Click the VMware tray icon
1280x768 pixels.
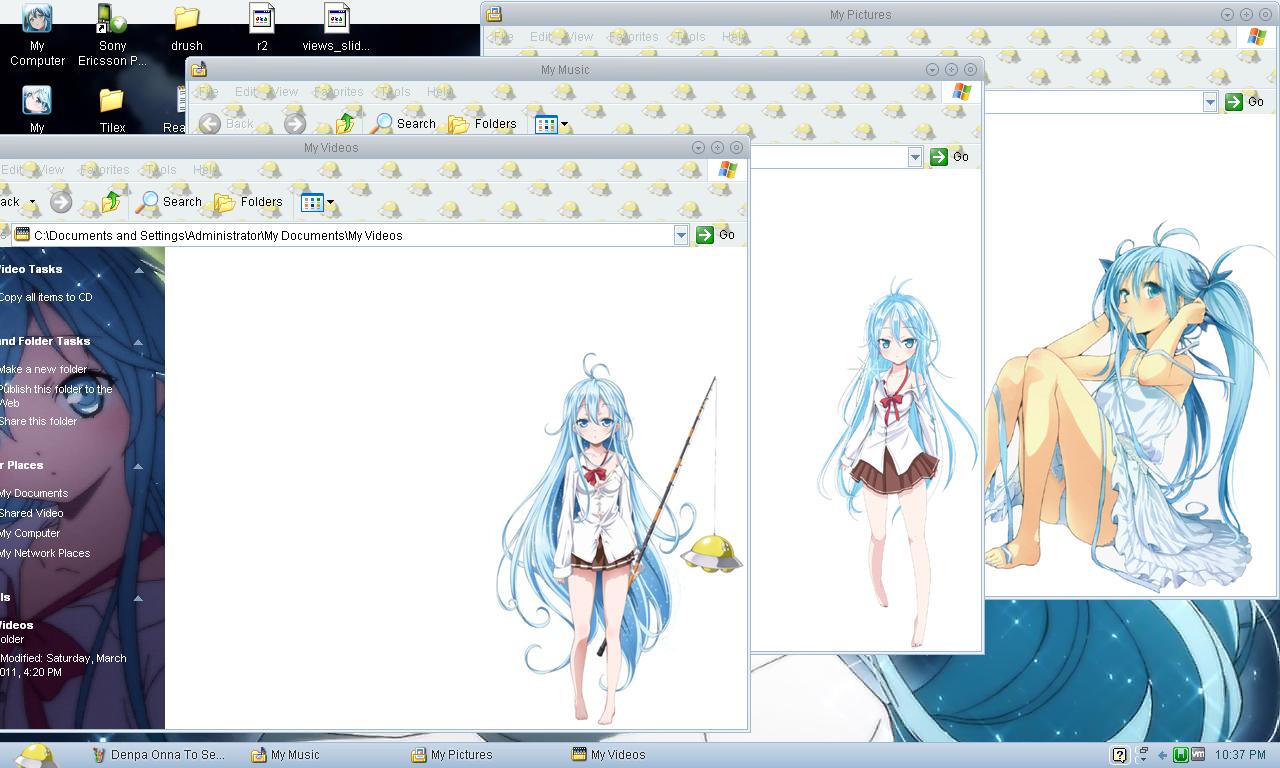click(x=1198, y=755)
